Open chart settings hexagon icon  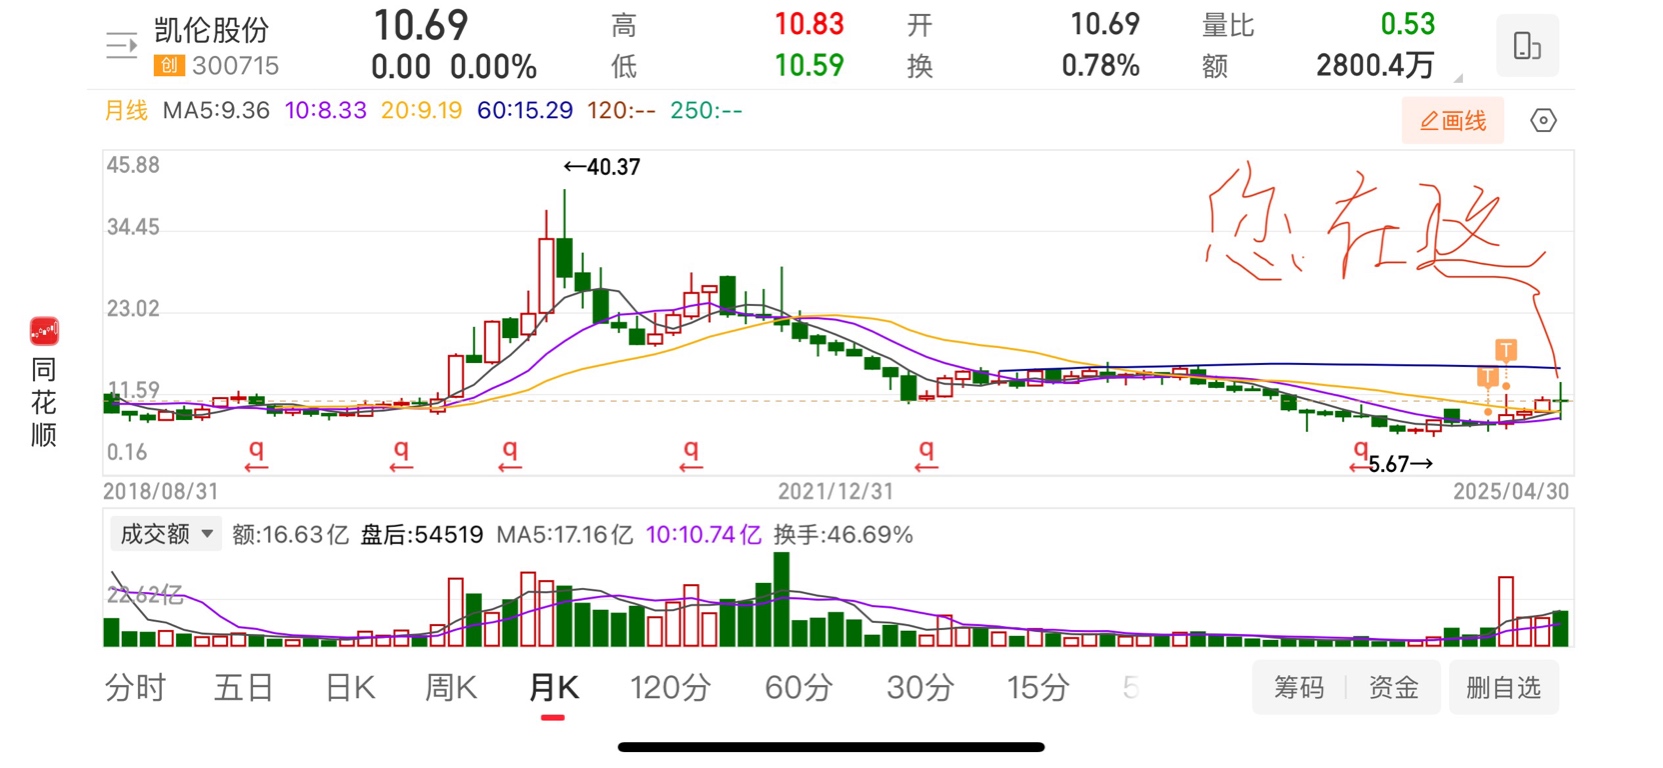coord(1543,121)
